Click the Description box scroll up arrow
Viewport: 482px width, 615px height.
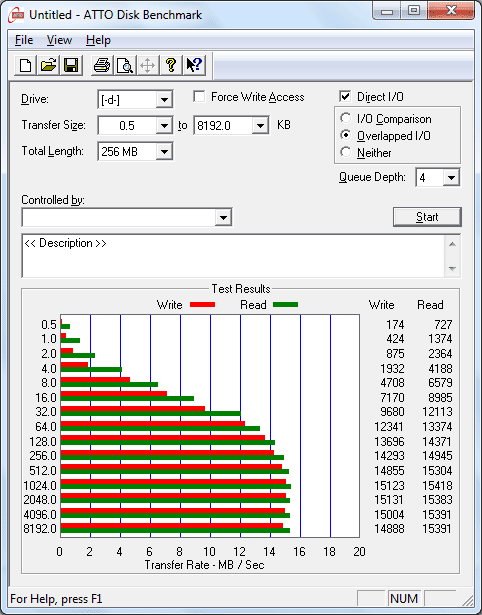point(452,244)
